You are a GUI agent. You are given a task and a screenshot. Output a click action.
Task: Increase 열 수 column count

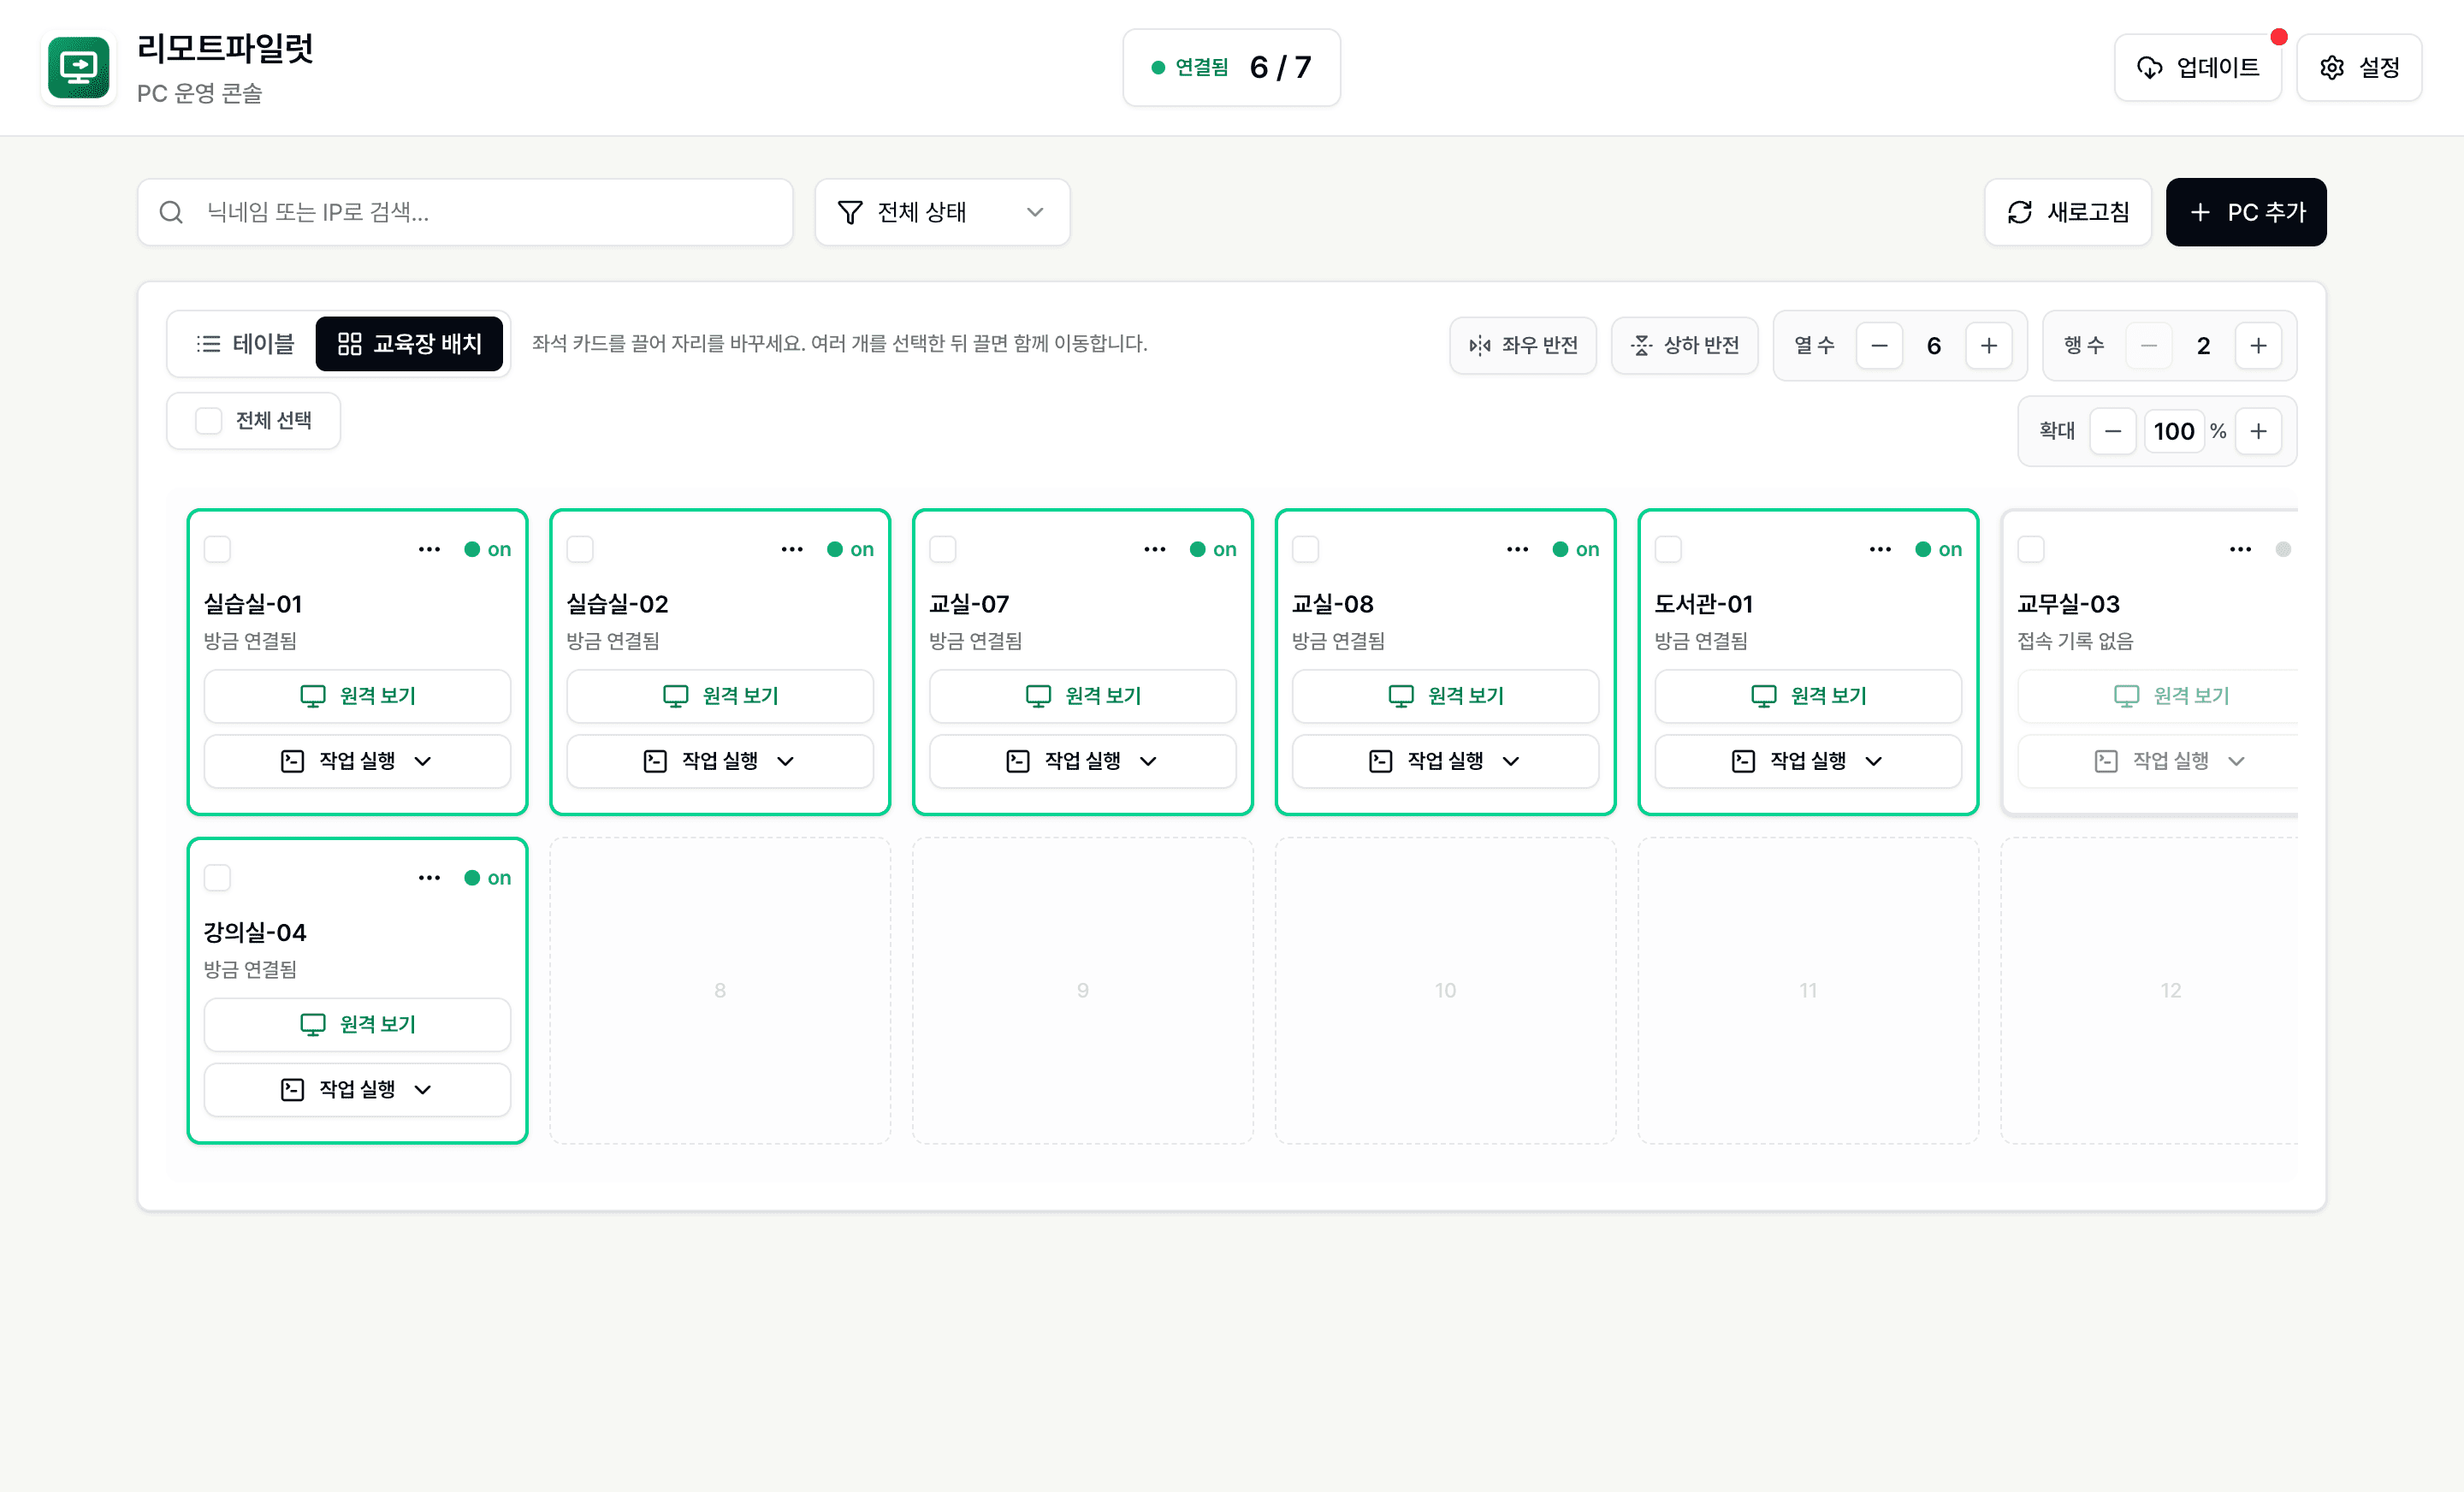[1988, 346]
